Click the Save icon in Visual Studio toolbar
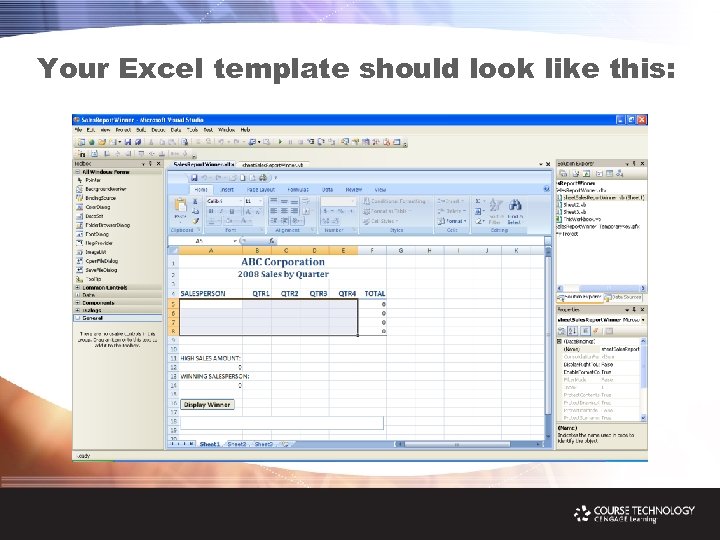The height and width of the screenshot is (540, 720). click(128, 142)
